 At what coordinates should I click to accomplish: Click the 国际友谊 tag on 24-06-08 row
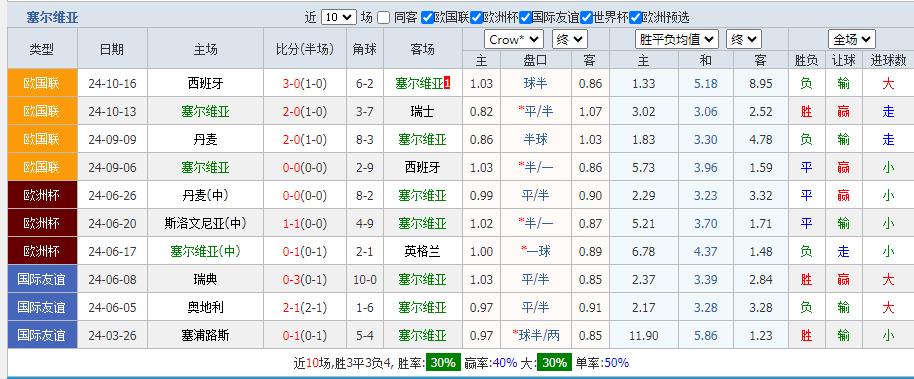point(42,279)
